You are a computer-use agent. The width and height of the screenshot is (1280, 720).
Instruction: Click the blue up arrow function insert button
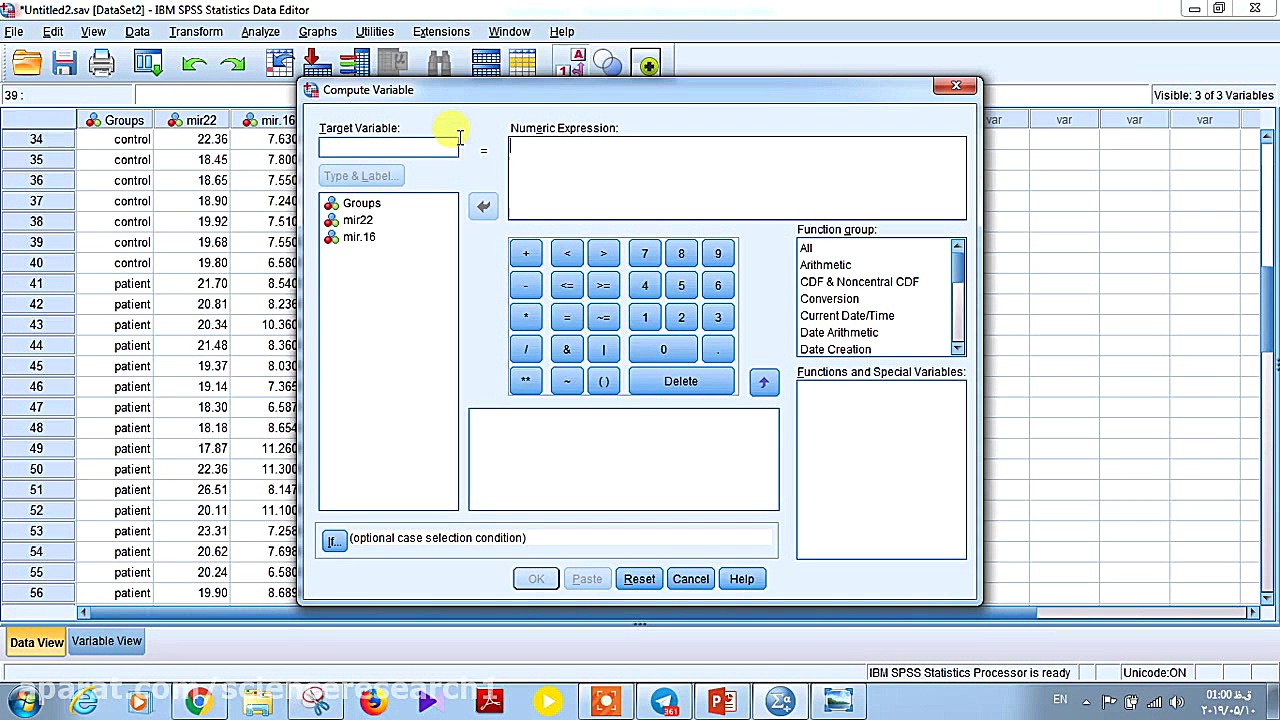pyautogui.click(x=764, y=382)
